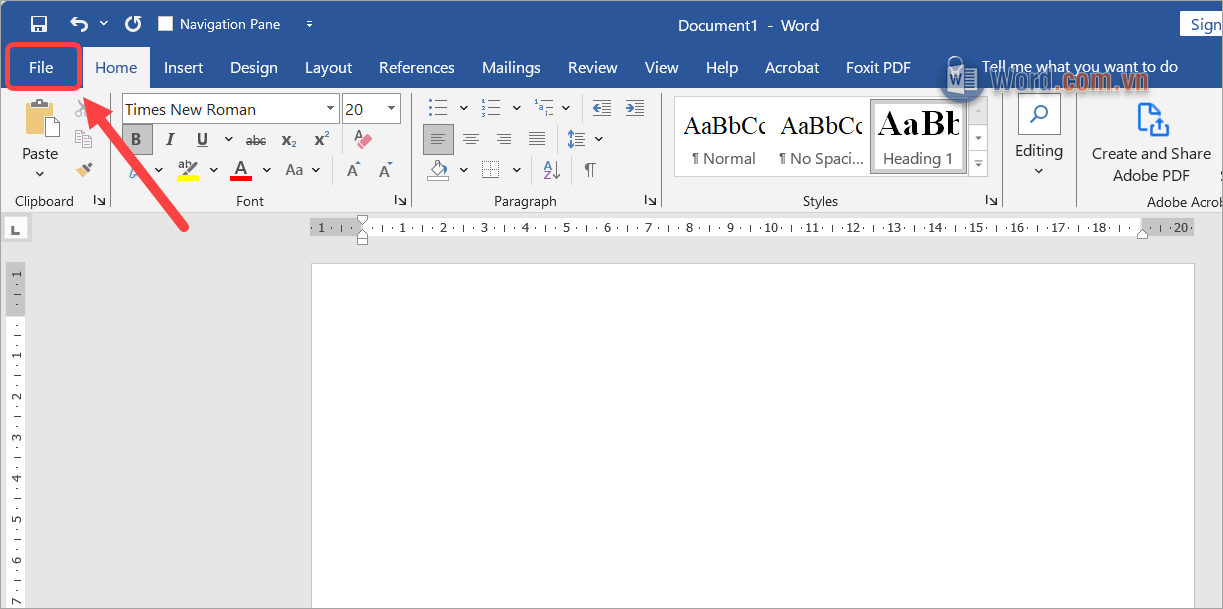
Task: Open the Acrobat tab
Action: point(792,68)
